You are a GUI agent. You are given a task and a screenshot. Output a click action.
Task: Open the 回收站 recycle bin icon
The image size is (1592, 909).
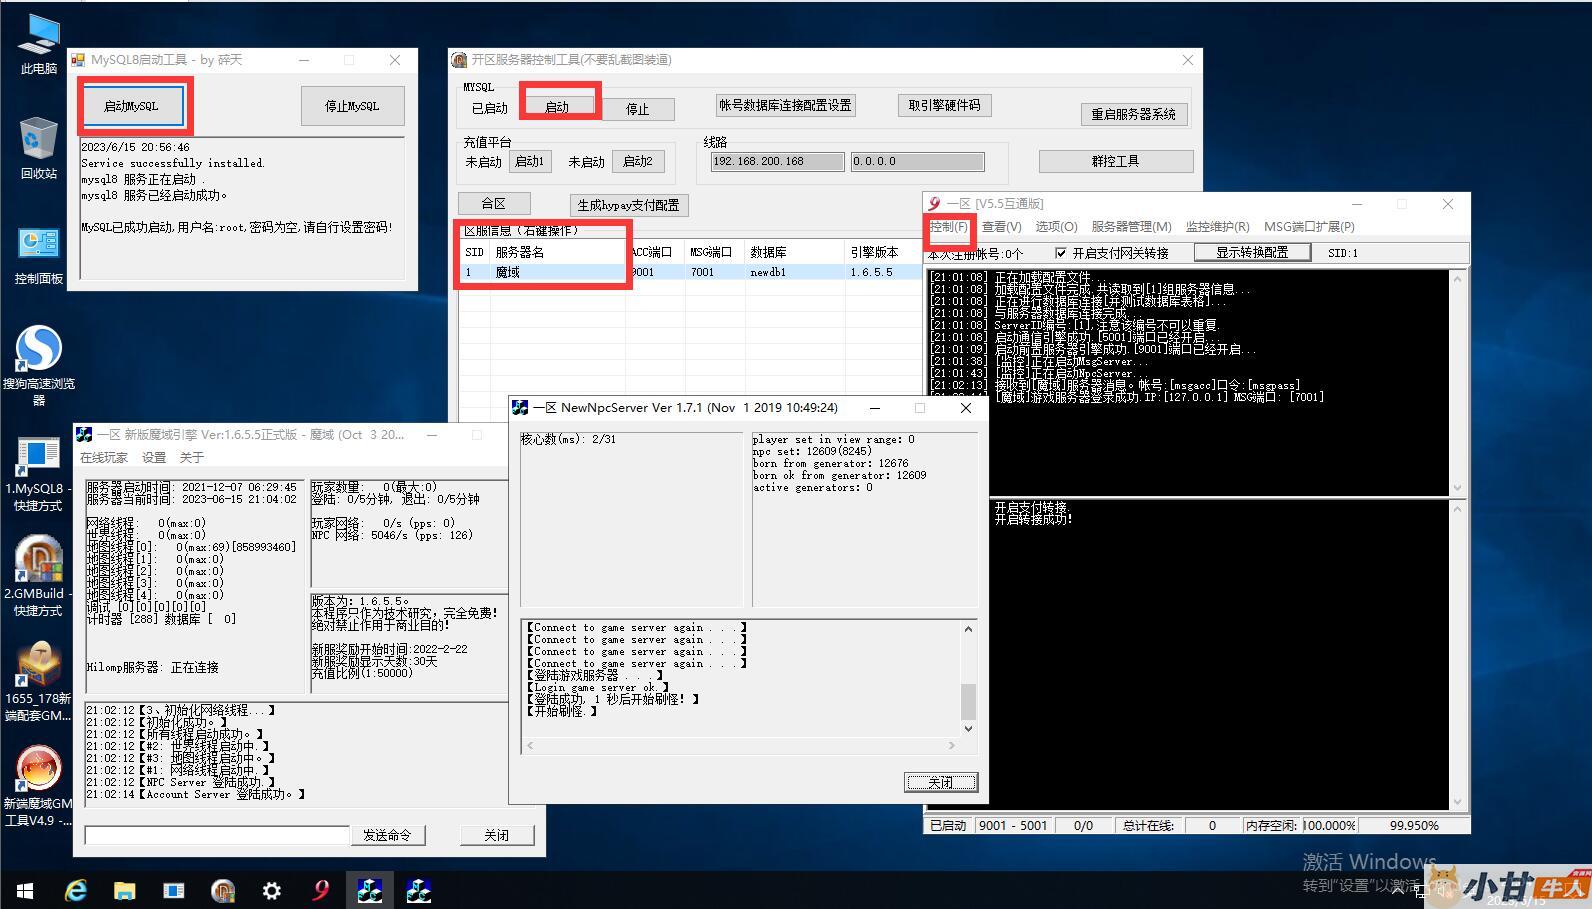pos(38,140)
